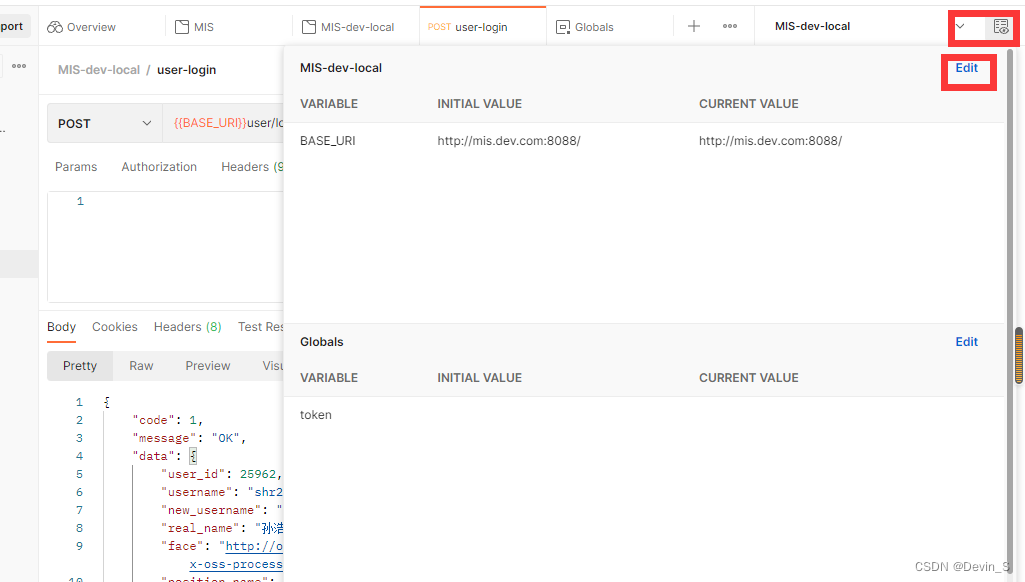Switch to the Globals tab
Screen dimensions: 1025x582
584,27
